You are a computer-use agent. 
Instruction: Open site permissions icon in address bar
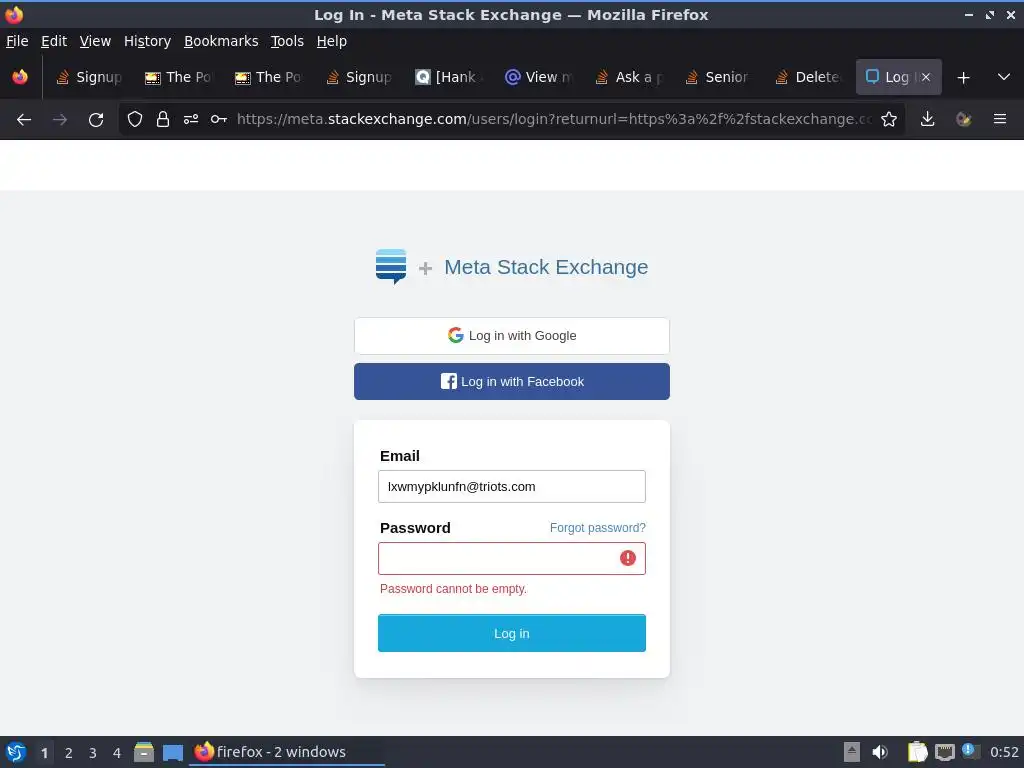click(x=191, y=119)
